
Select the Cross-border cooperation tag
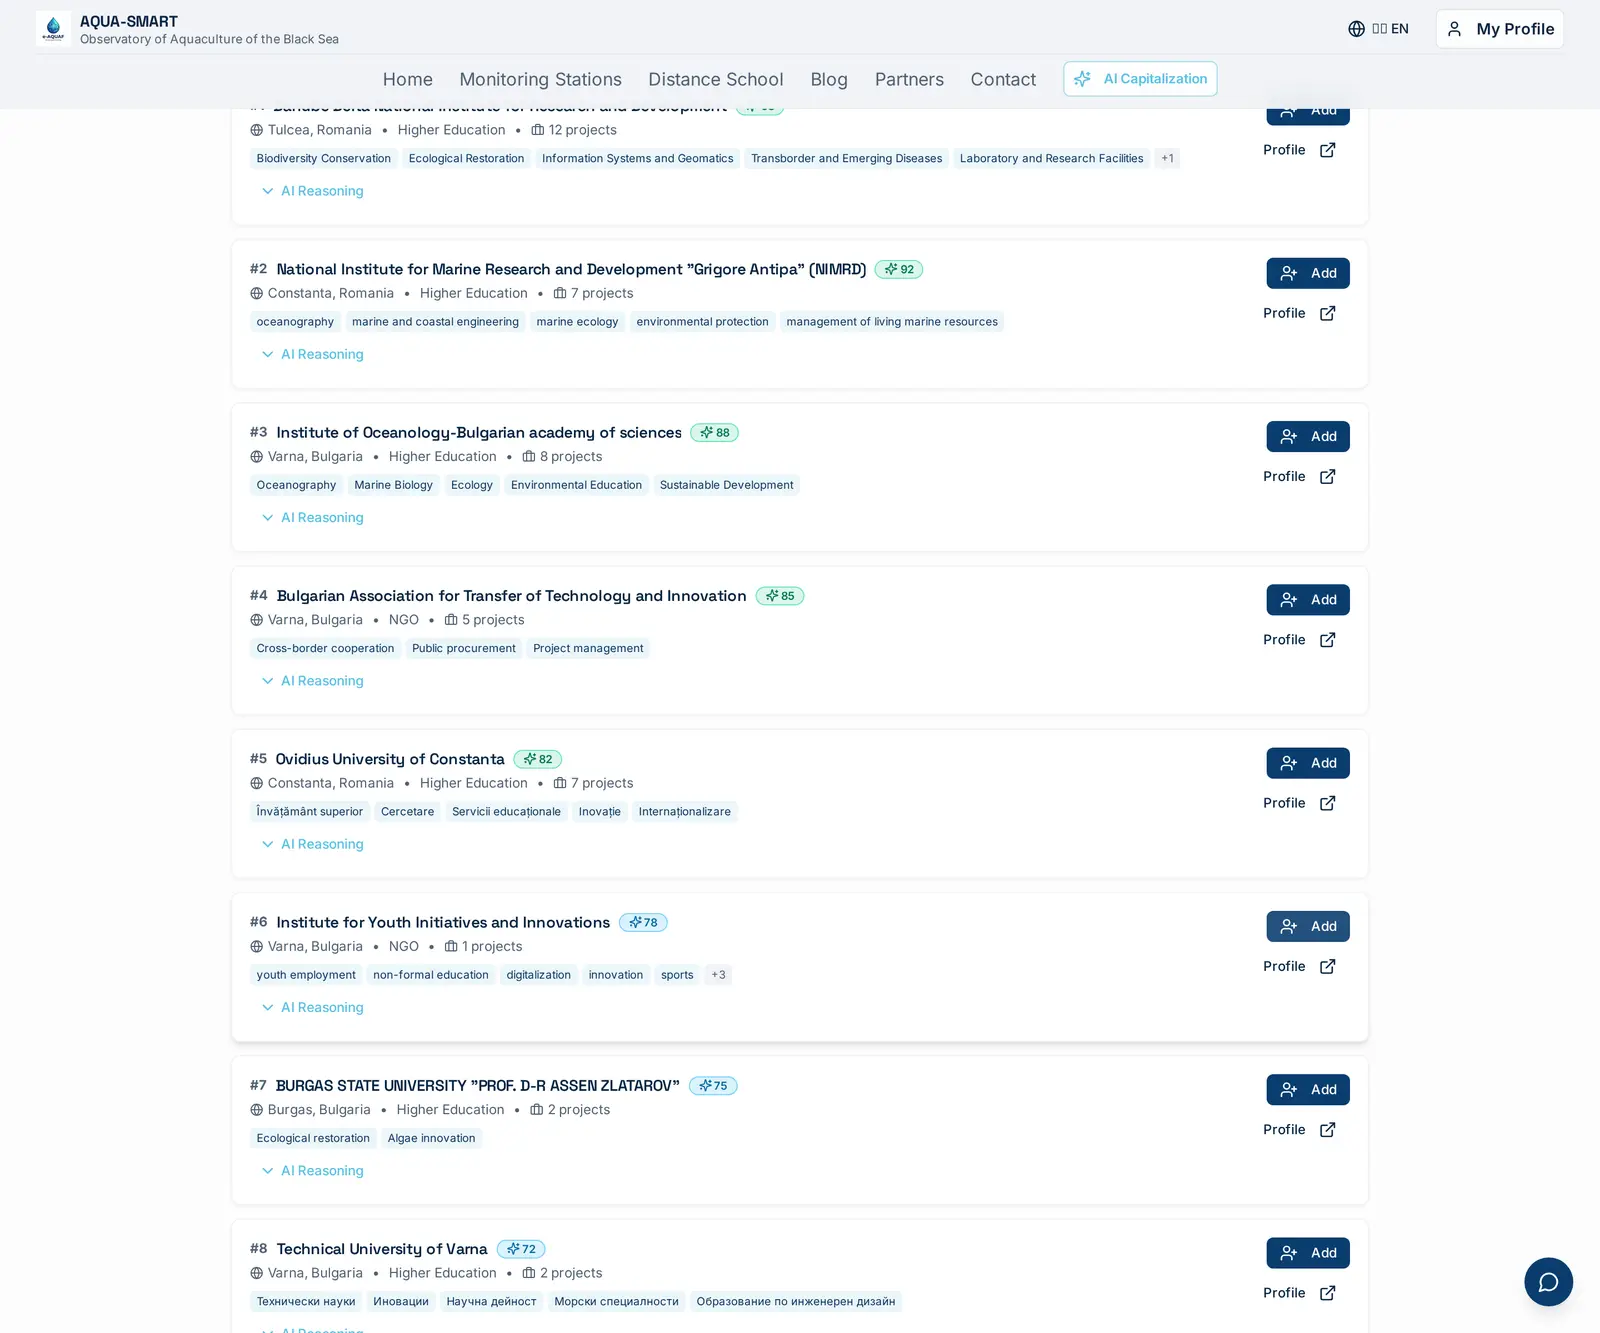coord(325,648)
